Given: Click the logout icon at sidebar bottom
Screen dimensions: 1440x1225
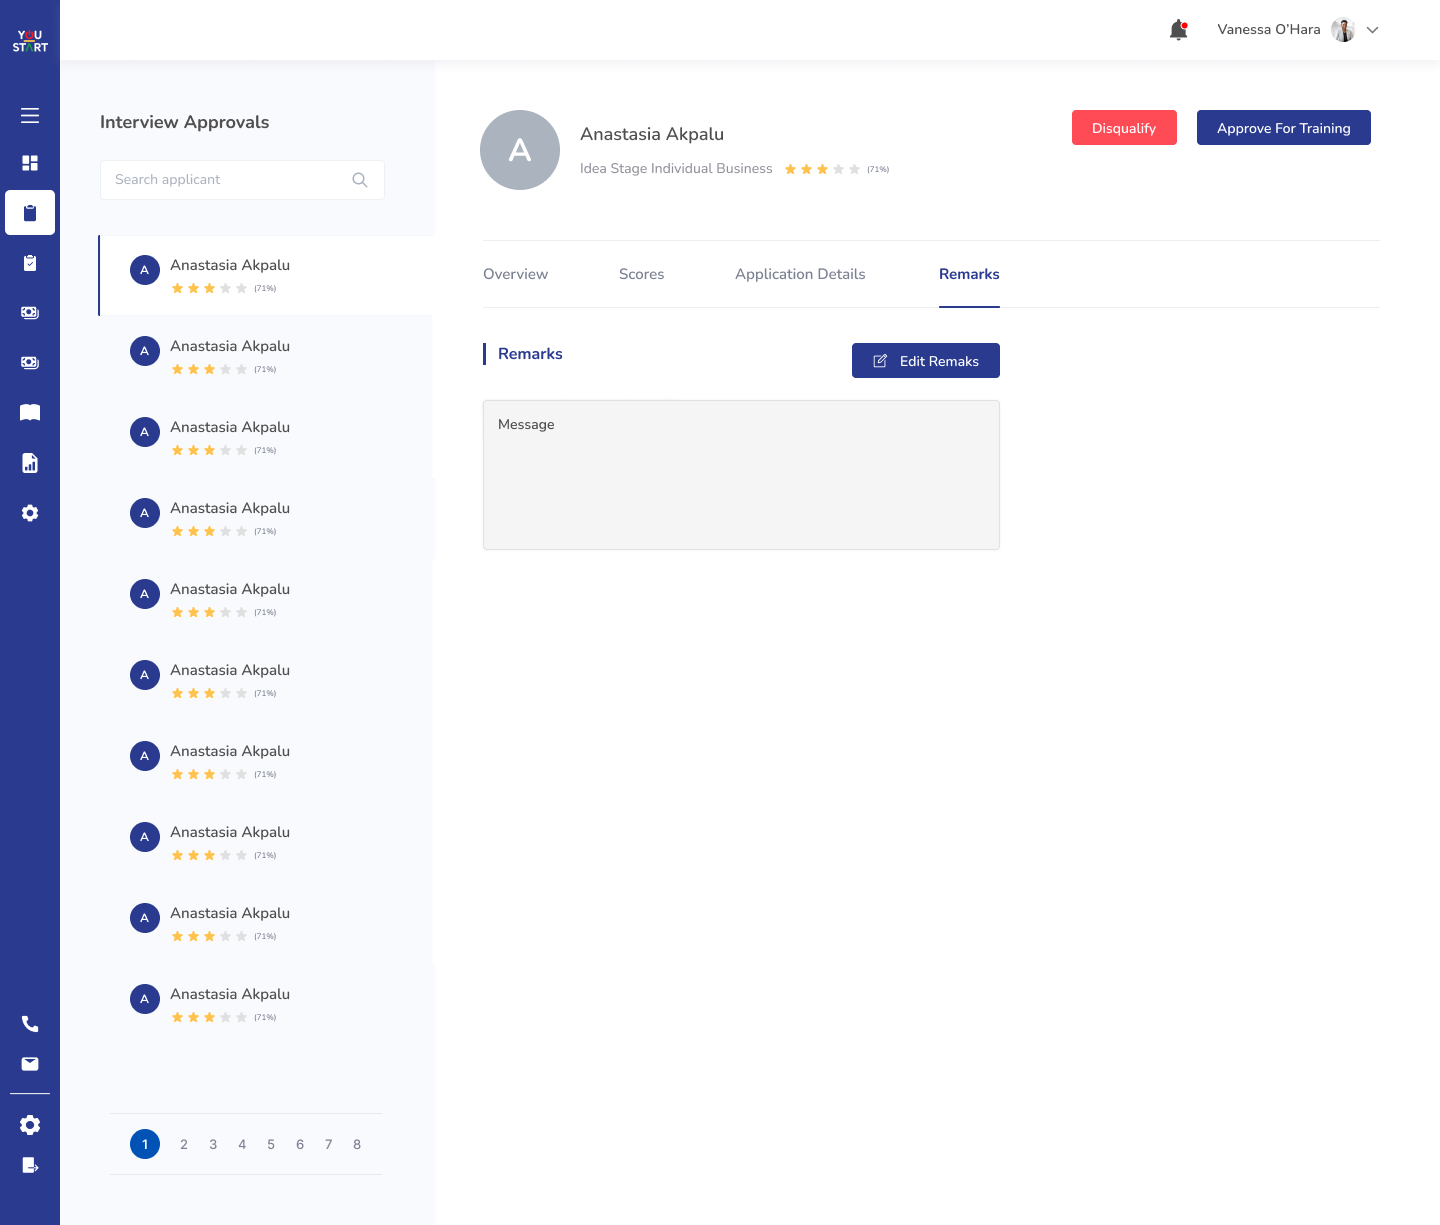Looking at the screenshot, I should point(30,1165).
